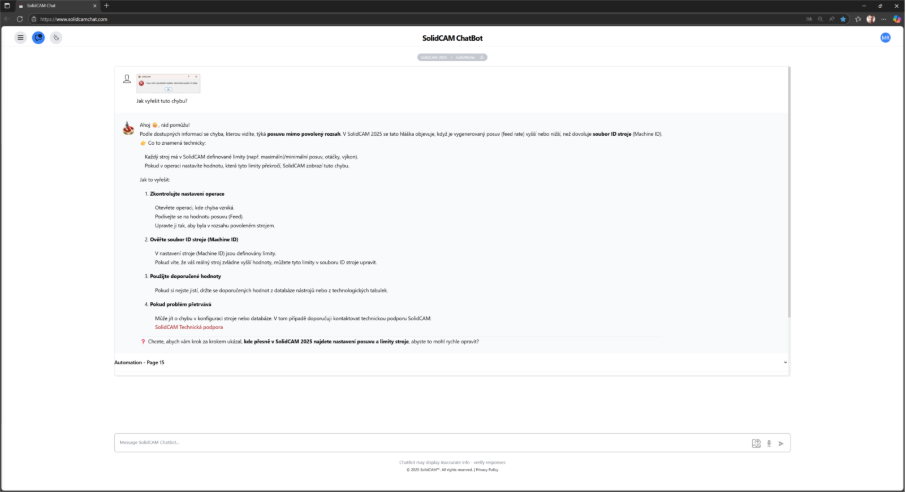Viewport: 906px width, 492px height.
Task: Click the grey pin icon in header
Action: point(56,38)
